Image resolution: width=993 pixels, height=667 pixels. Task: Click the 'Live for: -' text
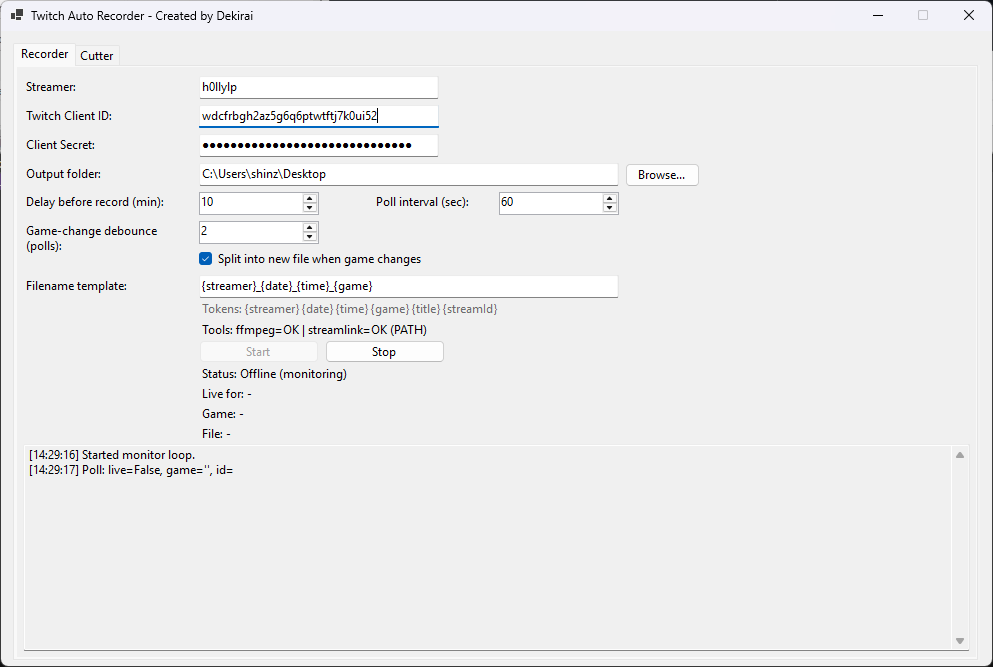(227, 394)
